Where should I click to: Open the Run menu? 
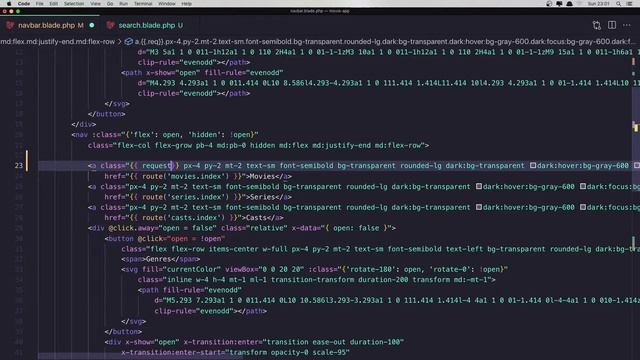pos(123,4)
